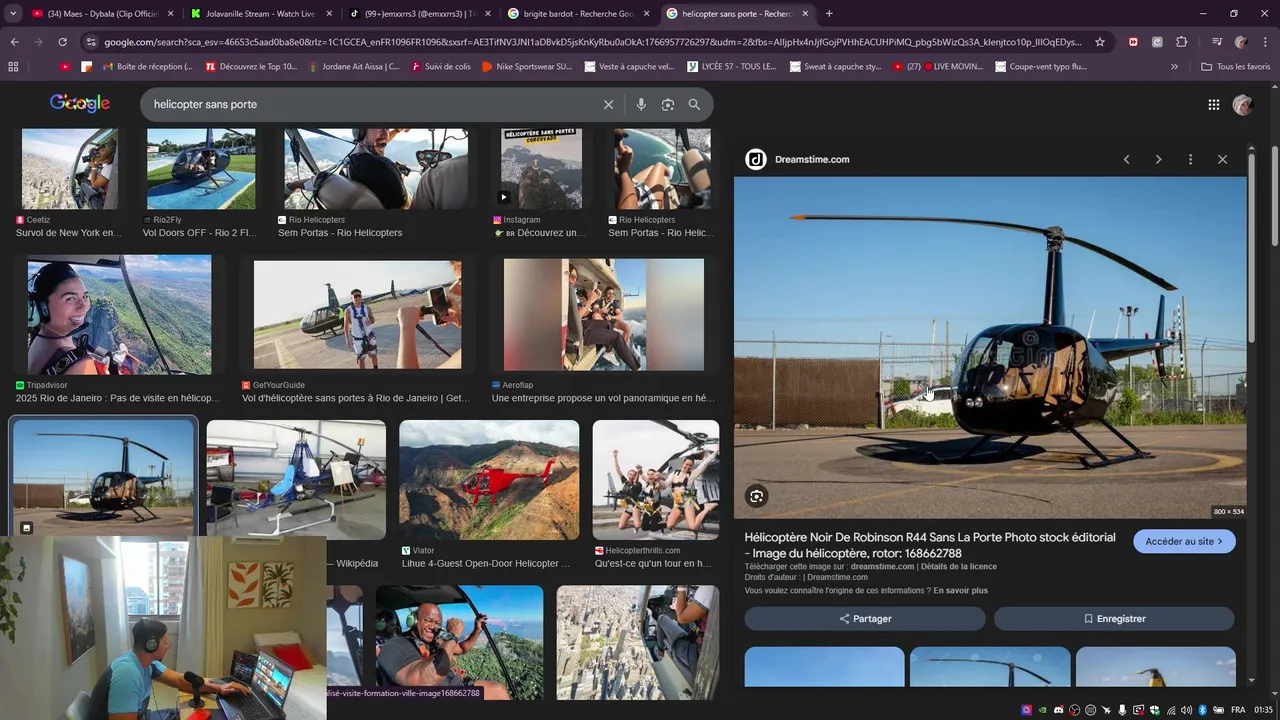The height and width of the screenshot is (720, 1280).
Task: Open the Google account profile avatar
Action: [1243, 105]
